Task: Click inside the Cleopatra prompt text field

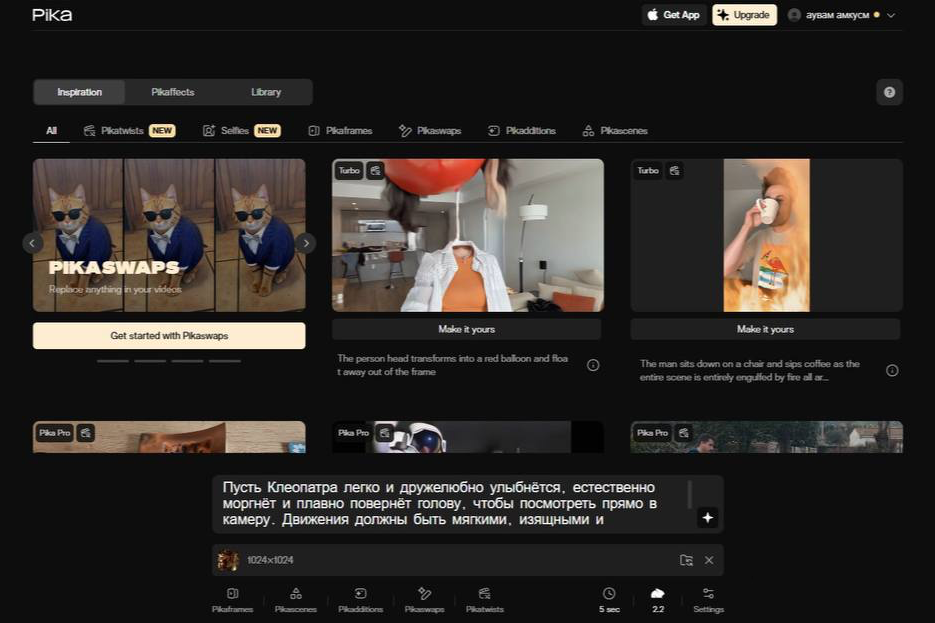Action: point(450,502)
